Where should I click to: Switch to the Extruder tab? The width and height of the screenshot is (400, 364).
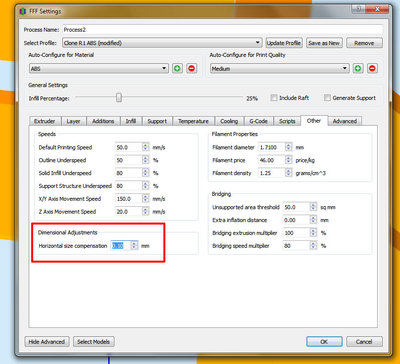tap(45, 121)
